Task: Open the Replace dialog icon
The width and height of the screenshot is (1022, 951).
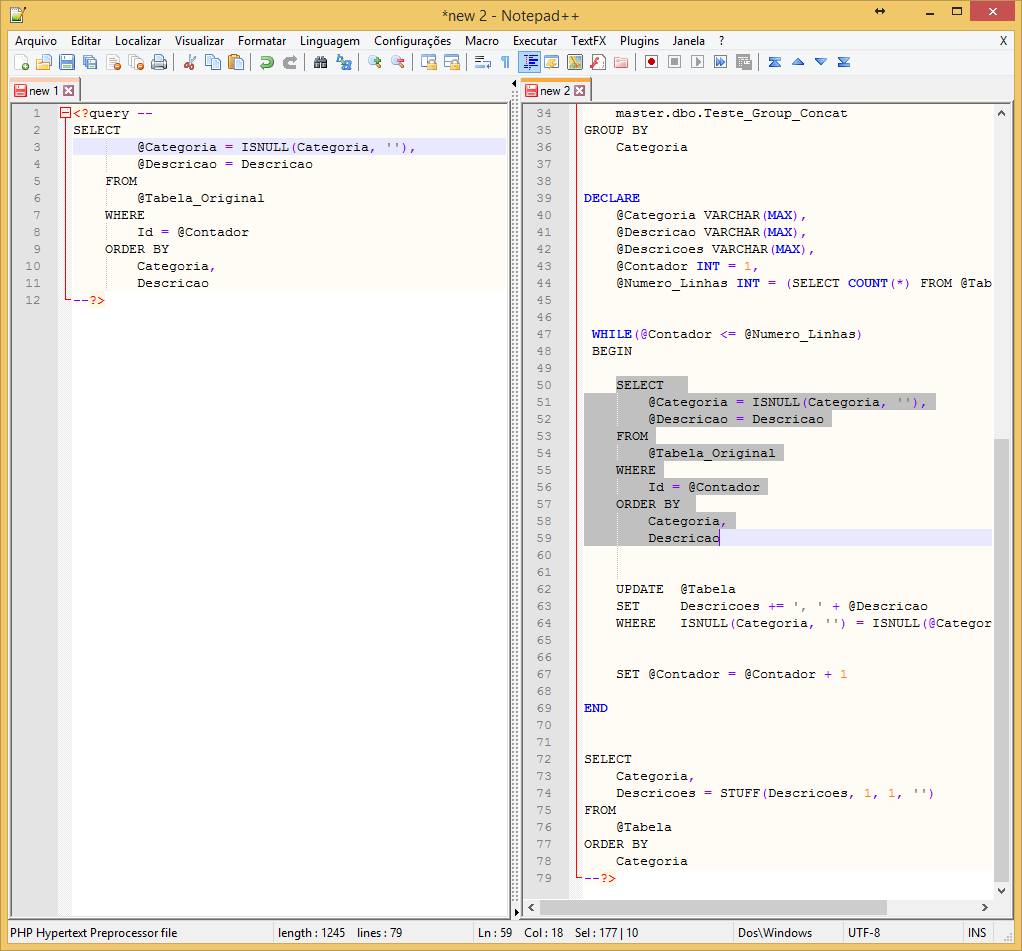Action: [x=343, y=63]
